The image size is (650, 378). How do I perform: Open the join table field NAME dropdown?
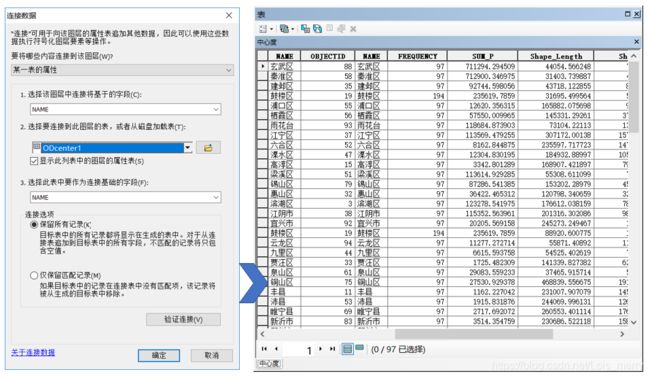click(125, 197)
